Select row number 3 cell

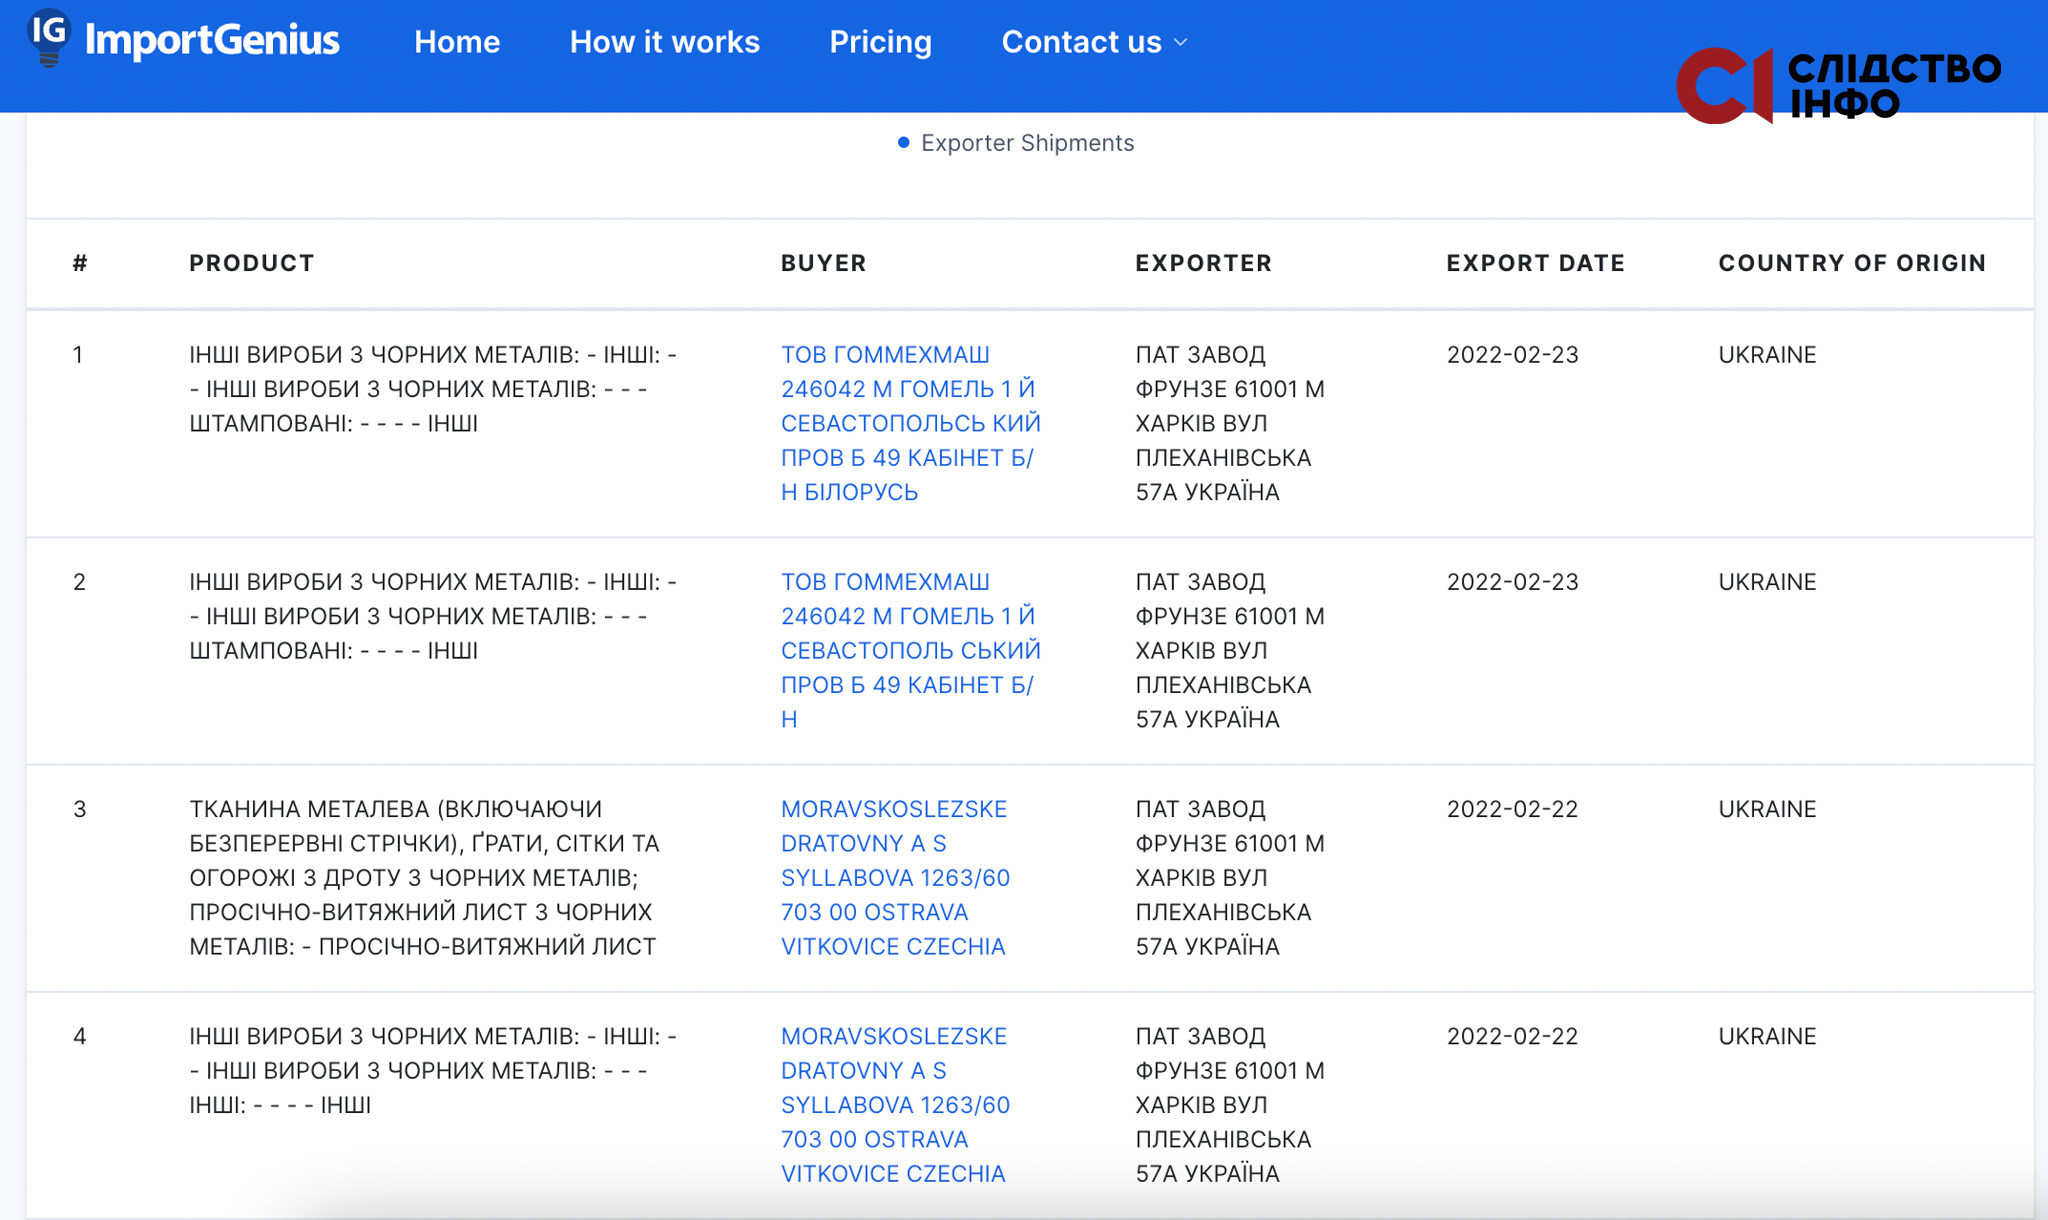click(80, 809)
